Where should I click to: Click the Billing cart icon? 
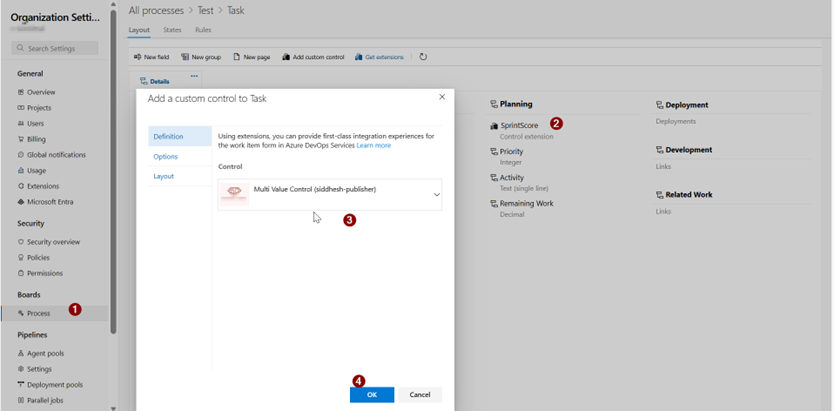click(x=21, y=139)
